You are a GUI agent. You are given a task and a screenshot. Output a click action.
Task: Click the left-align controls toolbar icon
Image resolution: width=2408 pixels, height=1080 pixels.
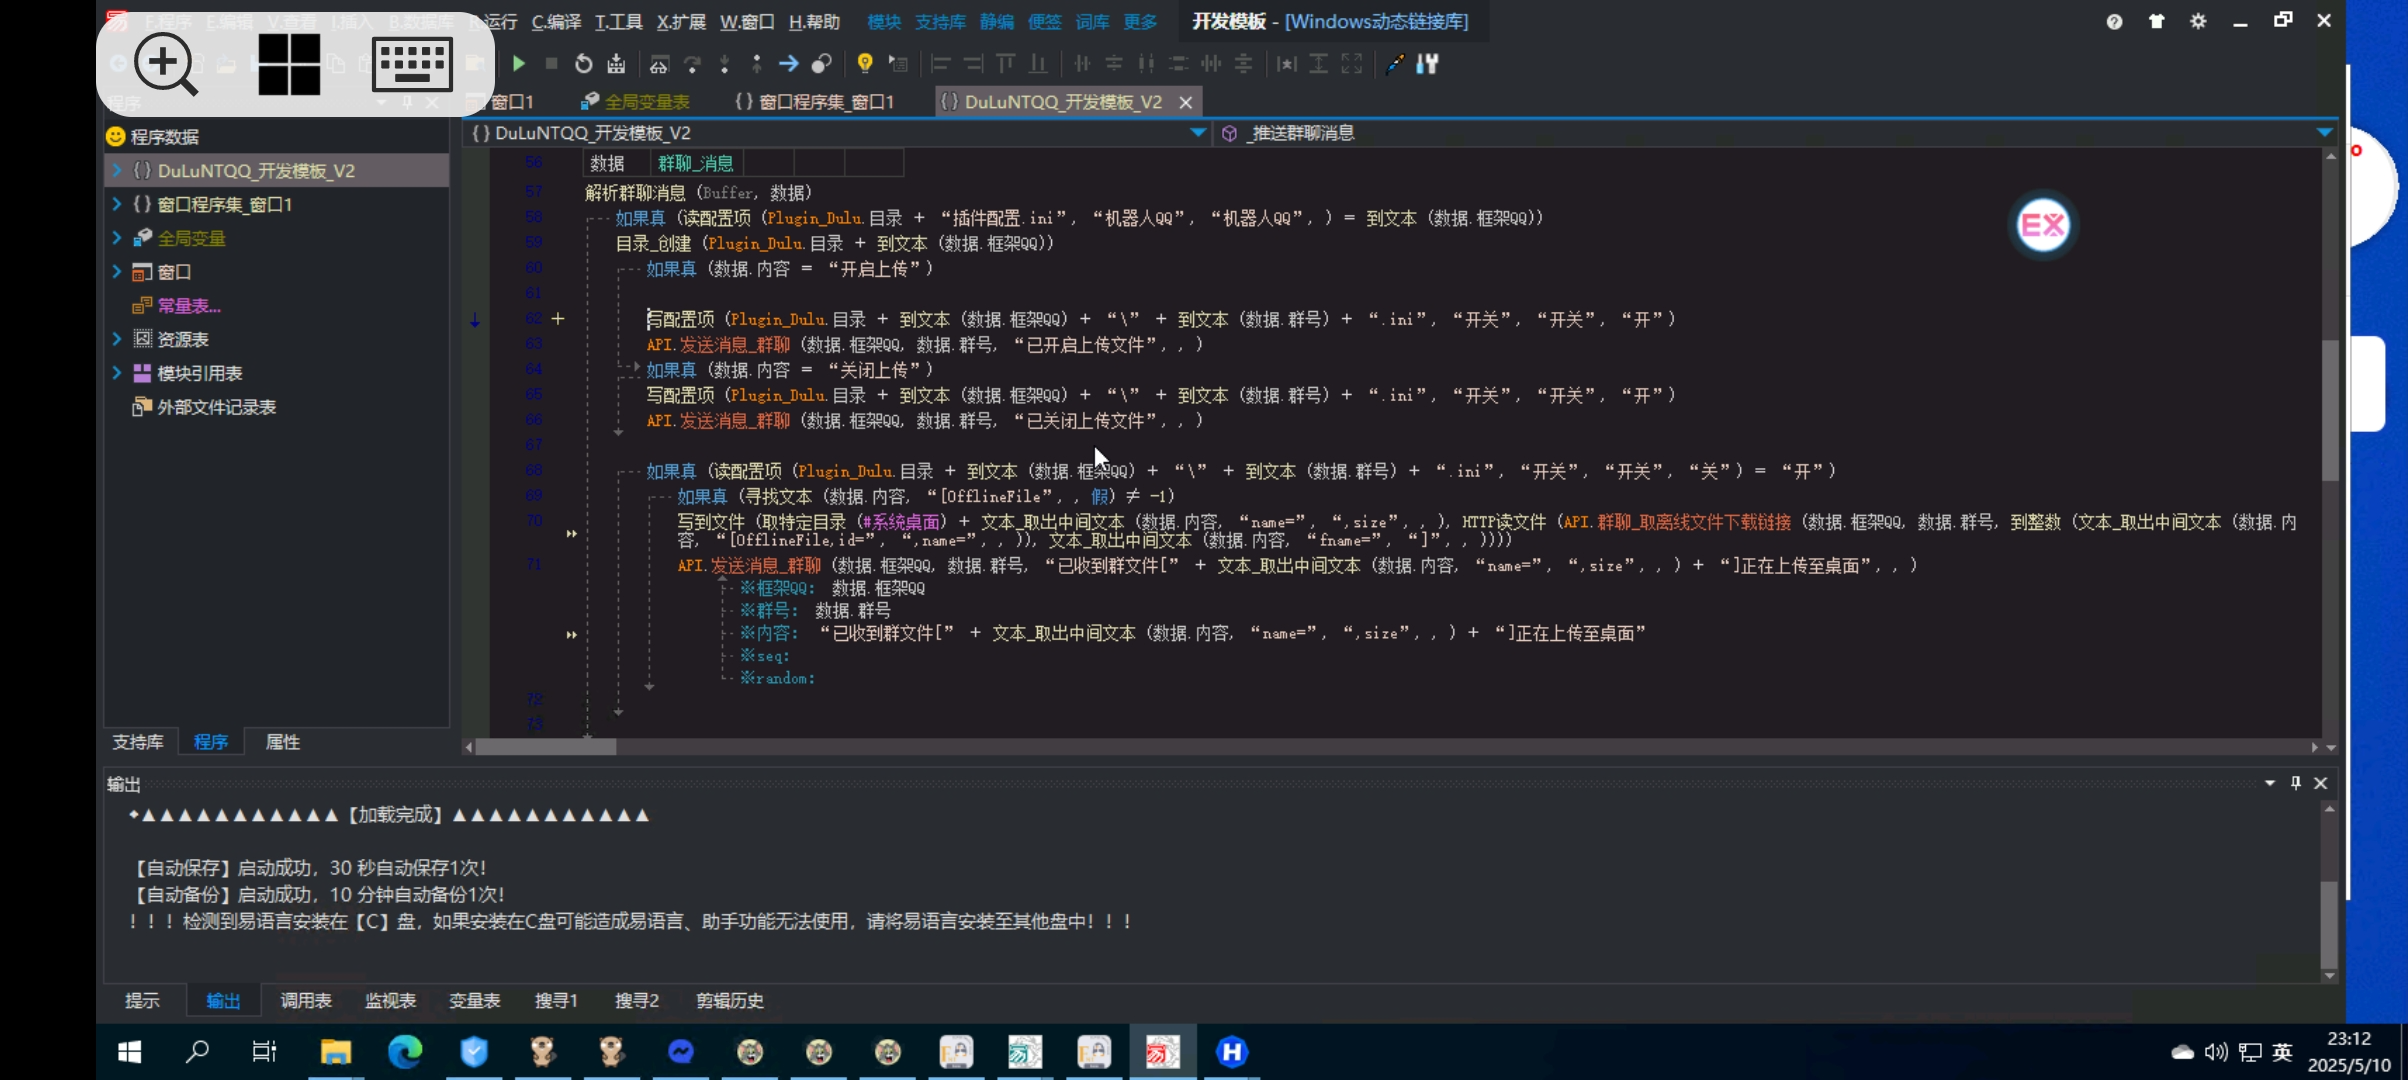point(940,64)
